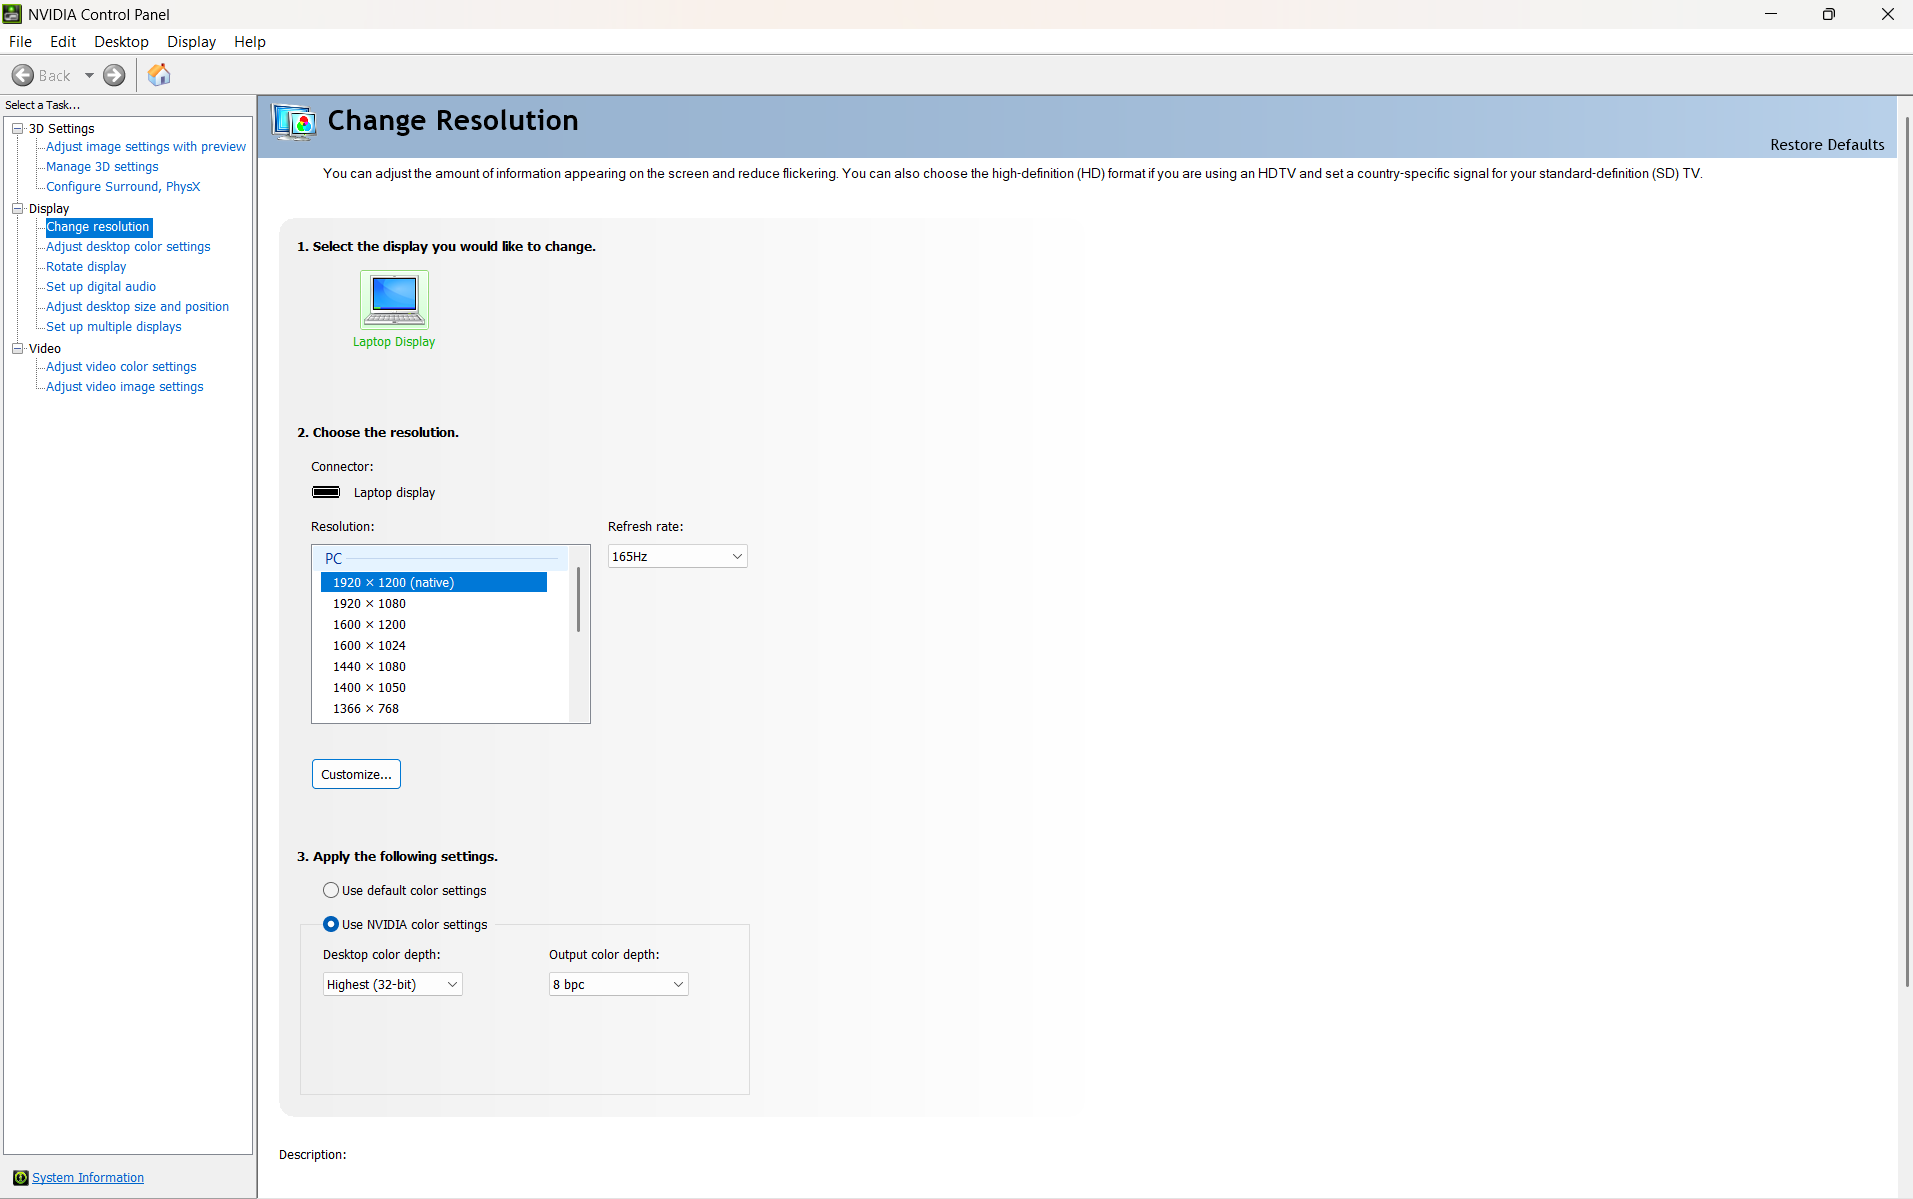Open Adjust desktop size and position
Viewport: 1913px width, 1199px height.
(137, 307)
